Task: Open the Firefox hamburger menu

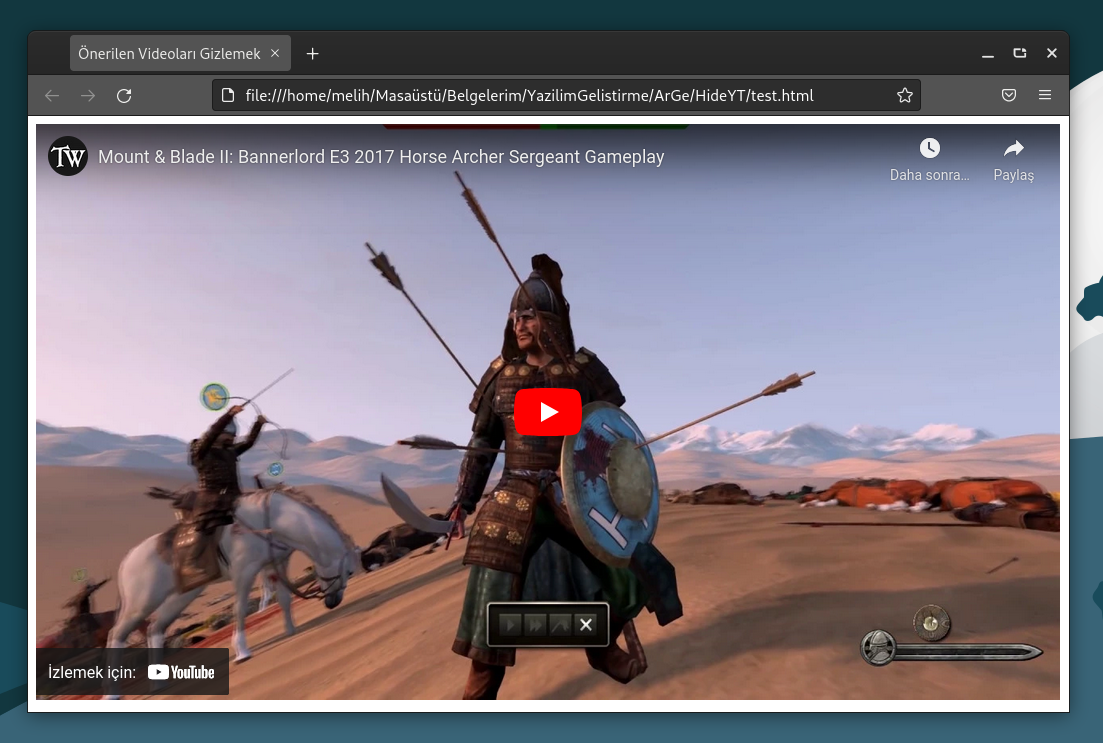Action: point(1045,96)
